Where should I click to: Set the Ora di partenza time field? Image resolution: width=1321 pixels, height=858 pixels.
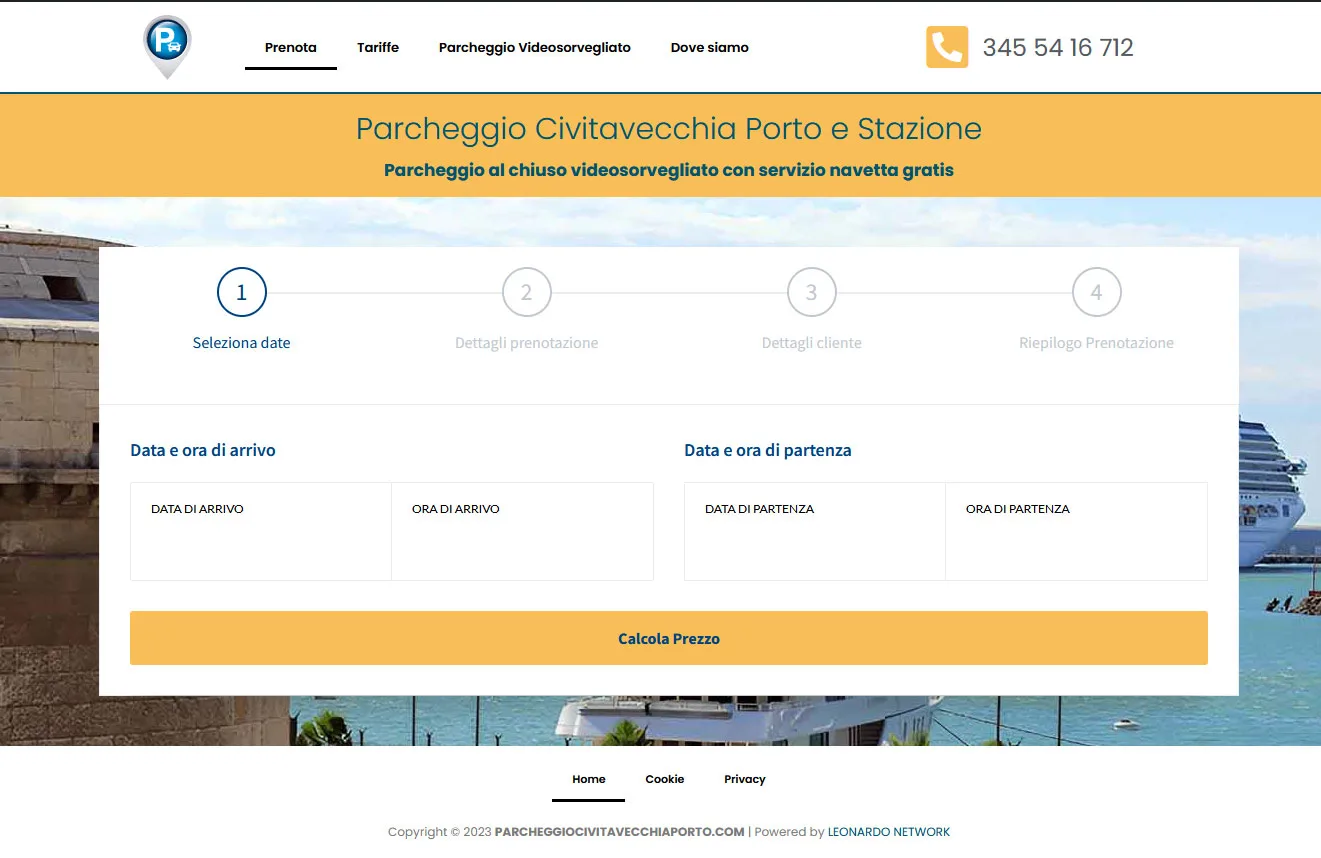click(1076, 531)
